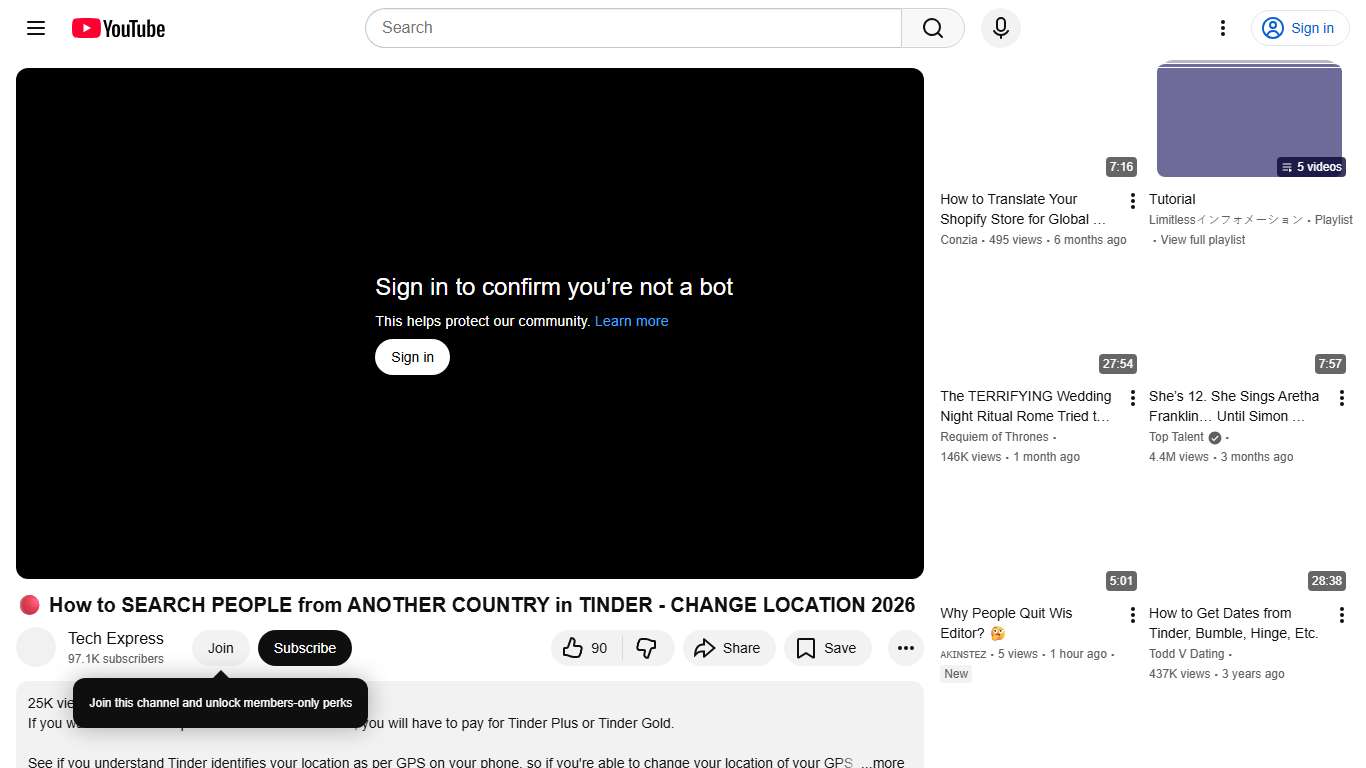Open the three-dot menu next to Sign in
The image size is (1366, 768).
[1222, 28]
